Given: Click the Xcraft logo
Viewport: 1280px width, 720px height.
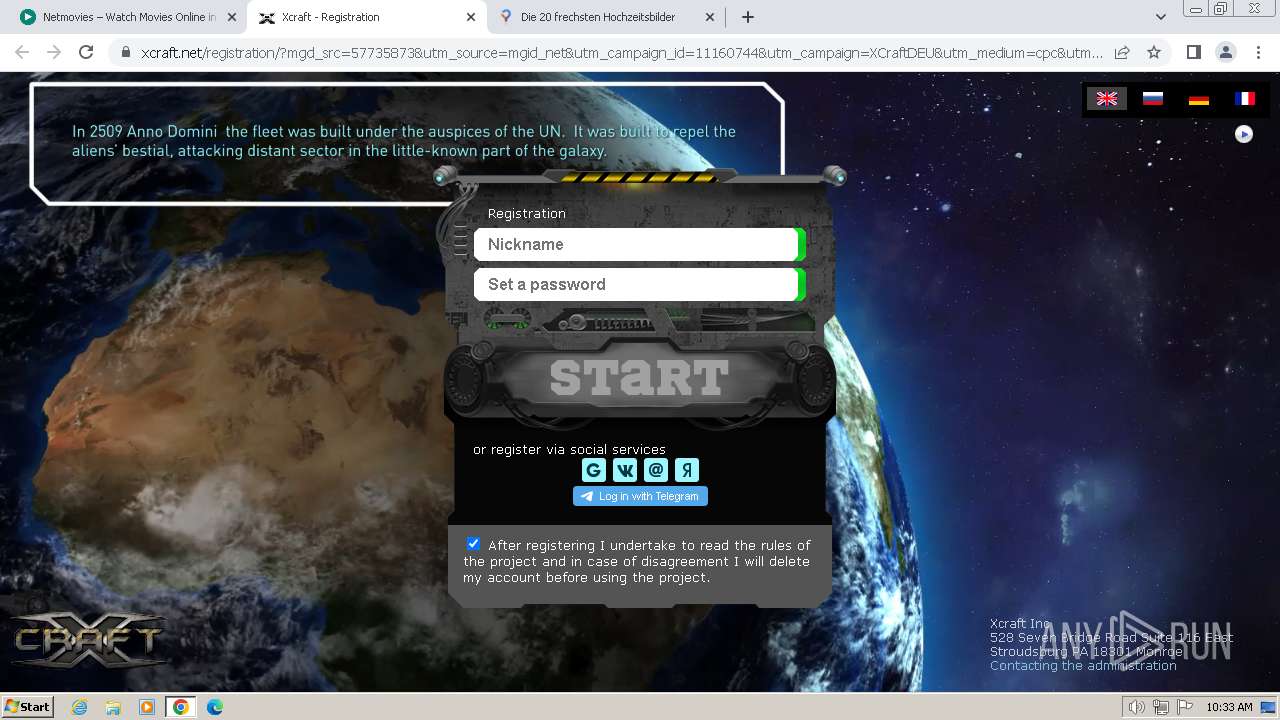Looking at the screenshot, I should click(88, 640).
